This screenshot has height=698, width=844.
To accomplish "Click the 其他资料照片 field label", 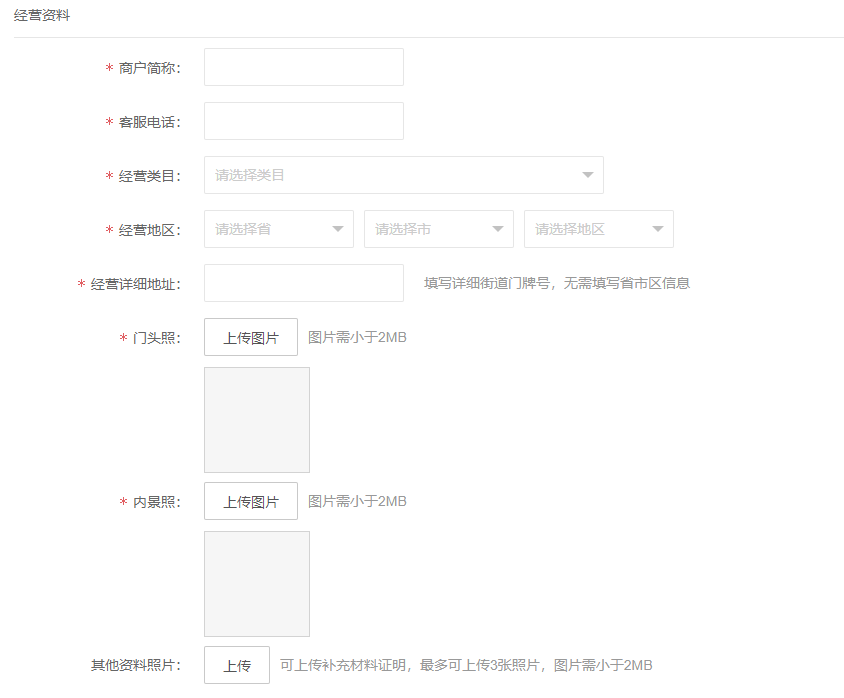I will pos(135,666).
